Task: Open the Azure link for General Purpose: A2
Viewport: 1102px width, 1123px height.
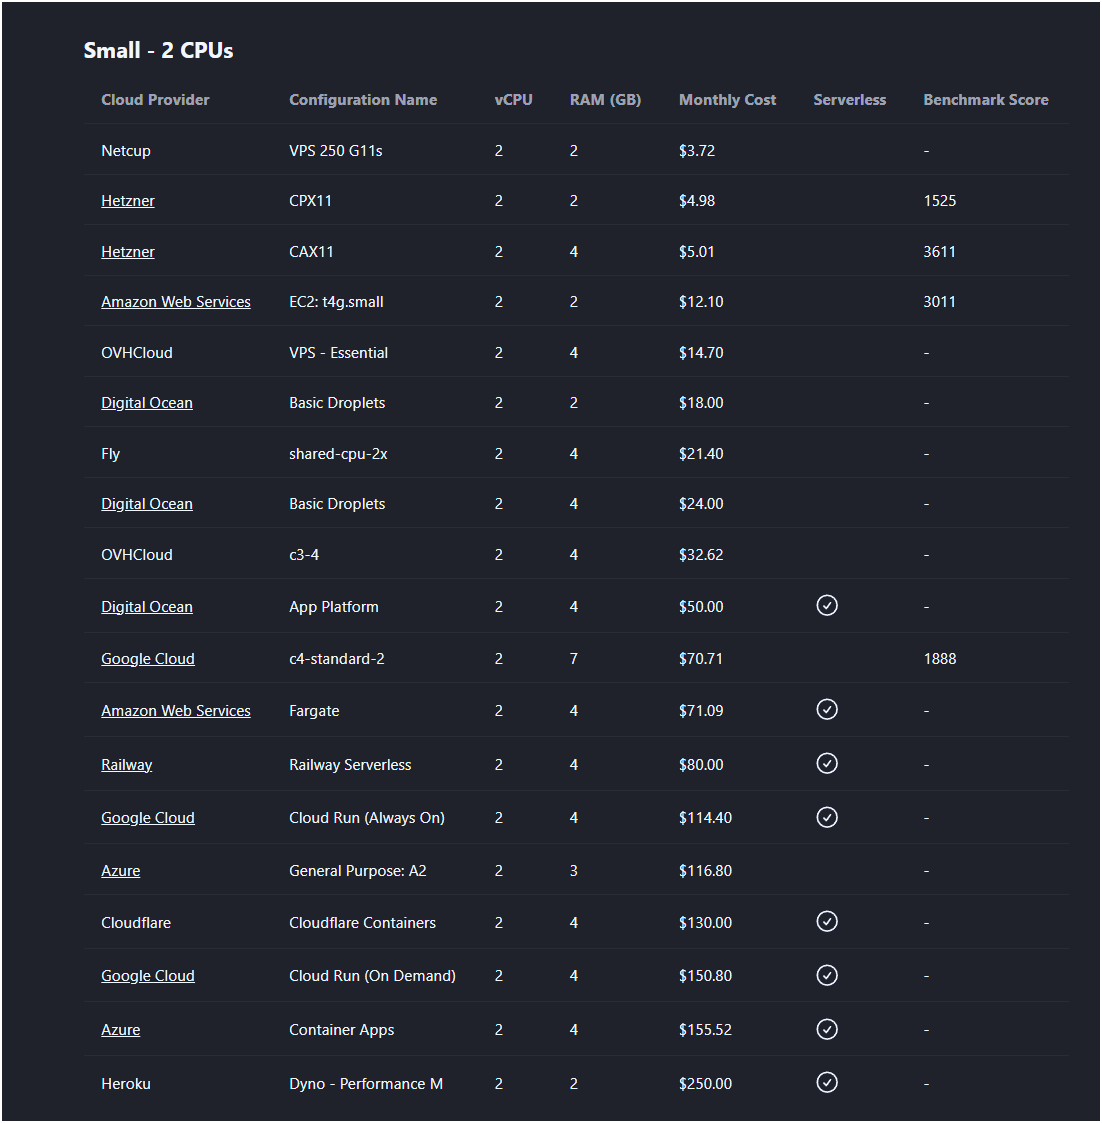Action: (x=121, y=871)
